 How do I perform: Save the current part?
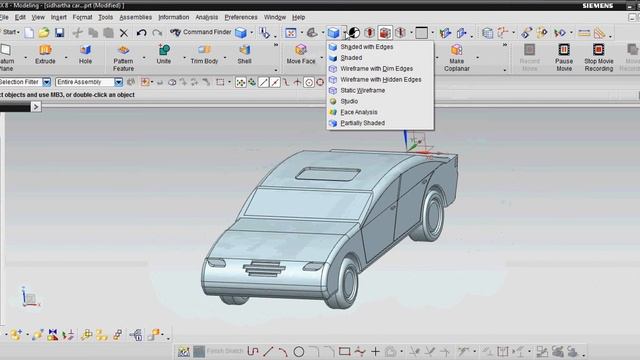(x=60, y=33)
